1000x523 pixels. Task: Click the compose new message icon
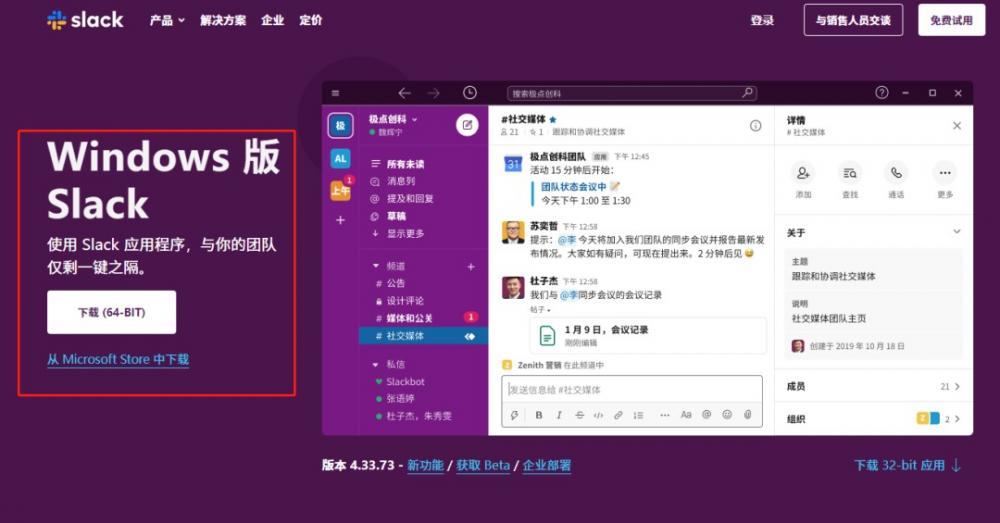[x=467, y=125]
